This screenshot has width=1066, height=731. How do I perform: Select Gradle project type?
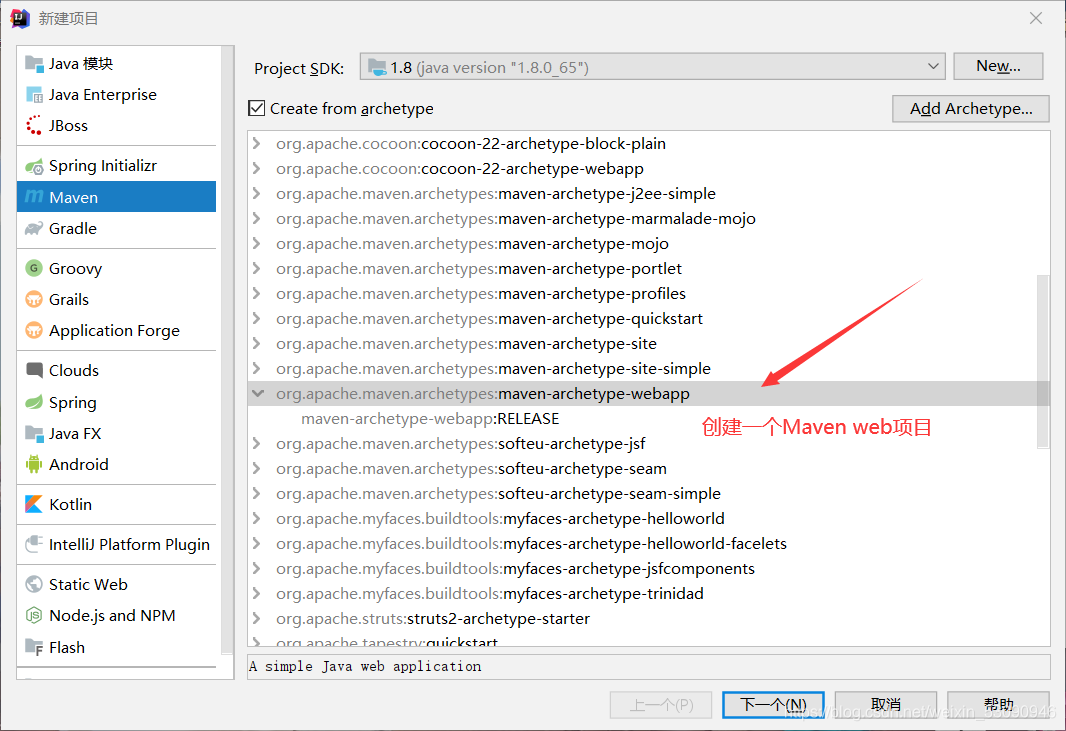116,228
